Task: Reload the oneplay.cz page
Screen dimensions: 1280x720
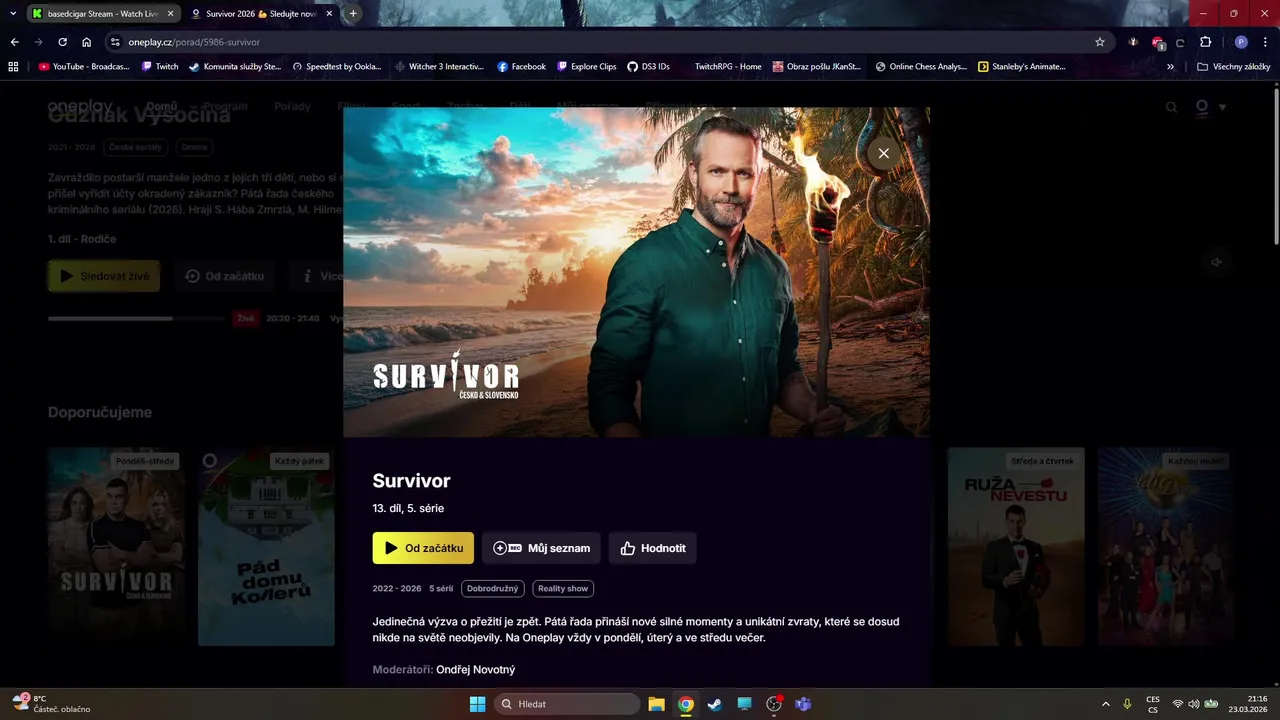Action: (62, 42)
